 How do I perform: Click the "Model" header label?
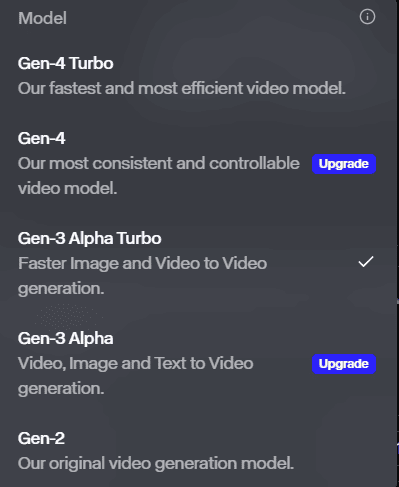click(42, 18)
